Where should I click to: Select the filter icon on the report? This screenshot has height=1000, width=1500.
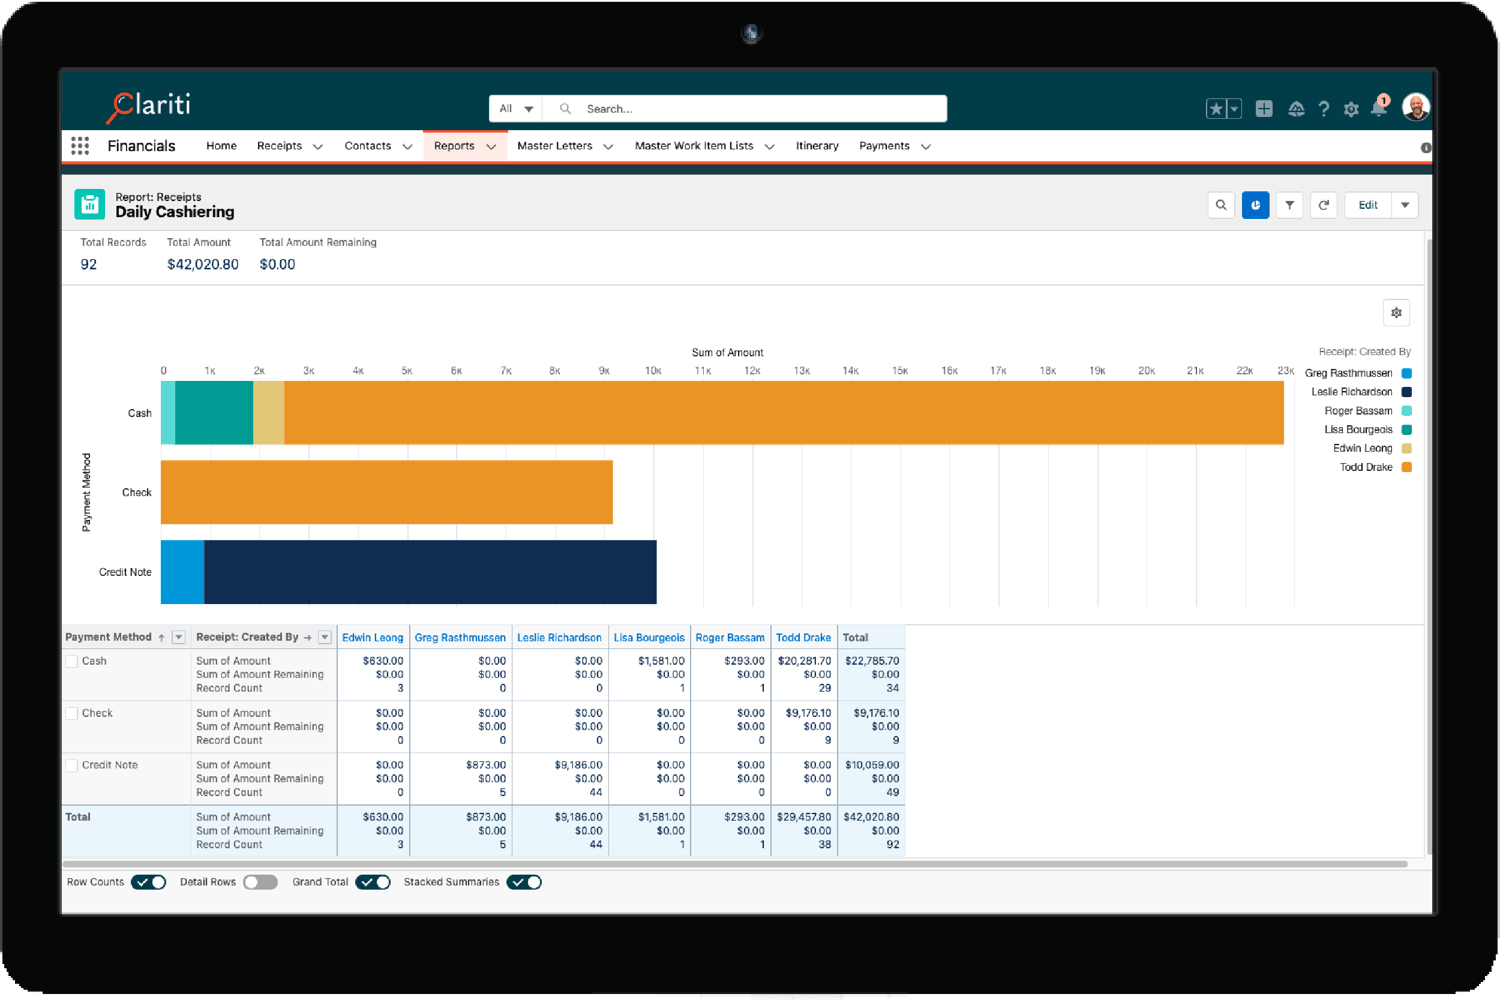click(1289, 205)
